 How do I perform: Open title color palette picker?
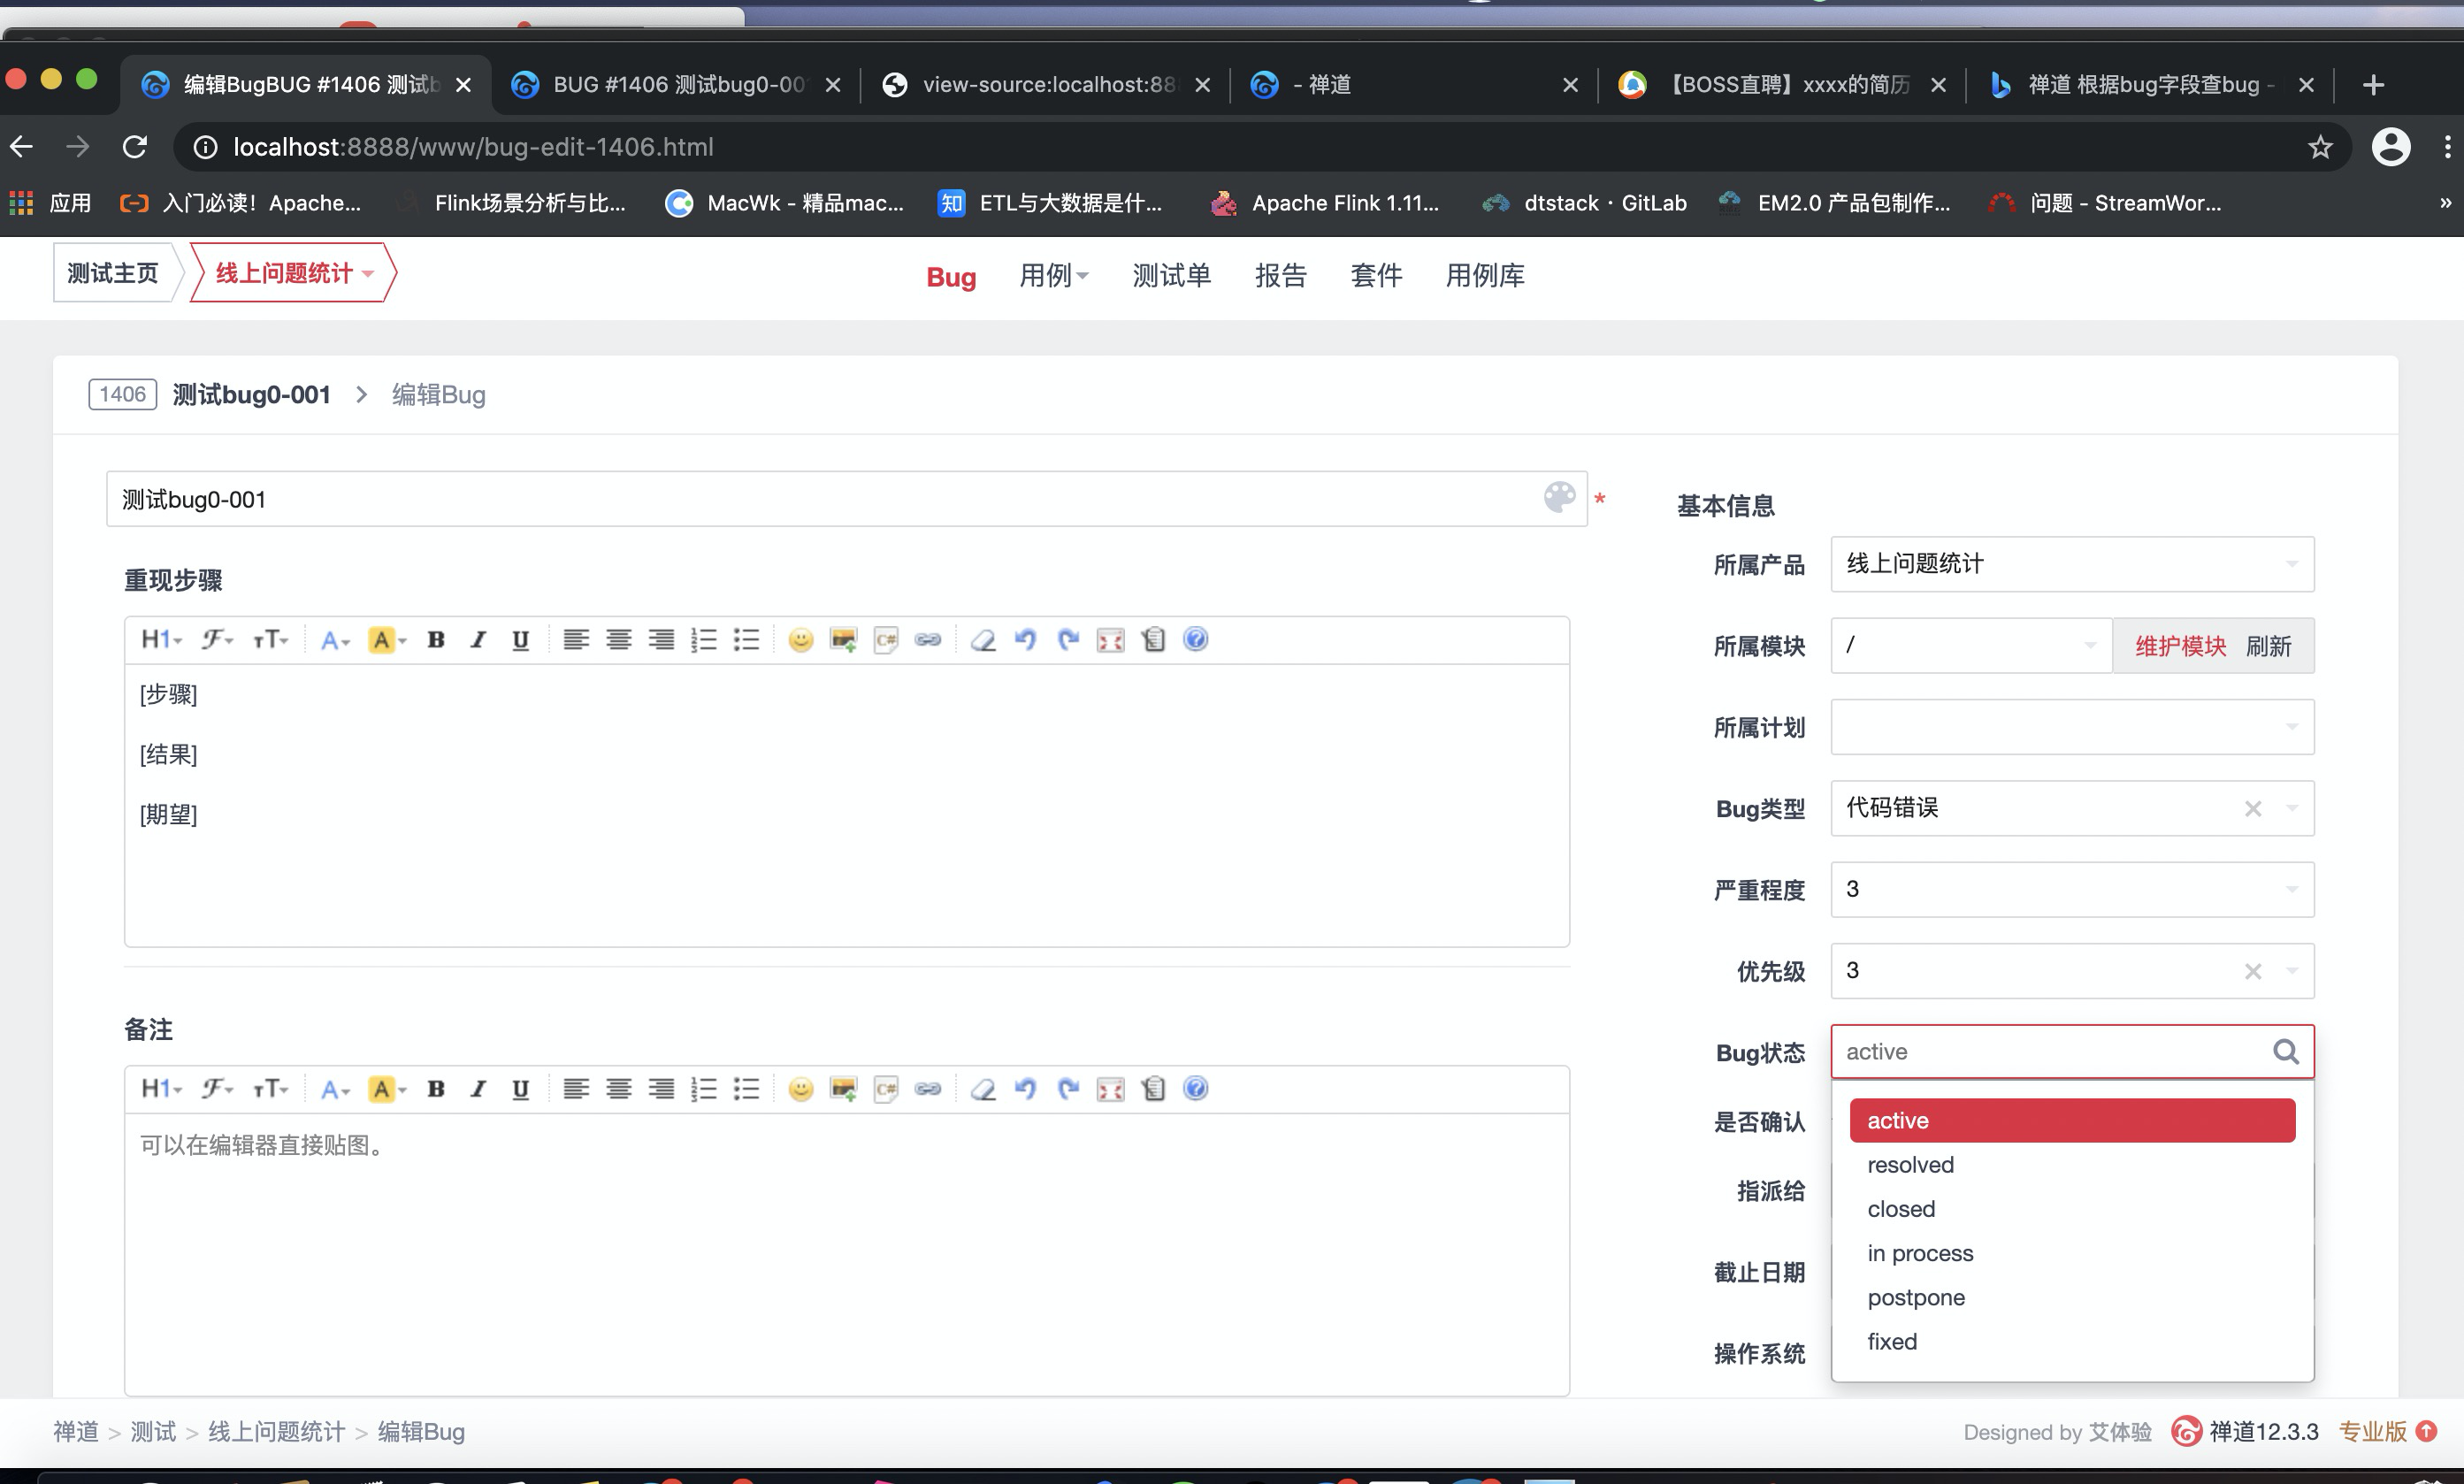pyautogui.click(x=1559, y=497)
